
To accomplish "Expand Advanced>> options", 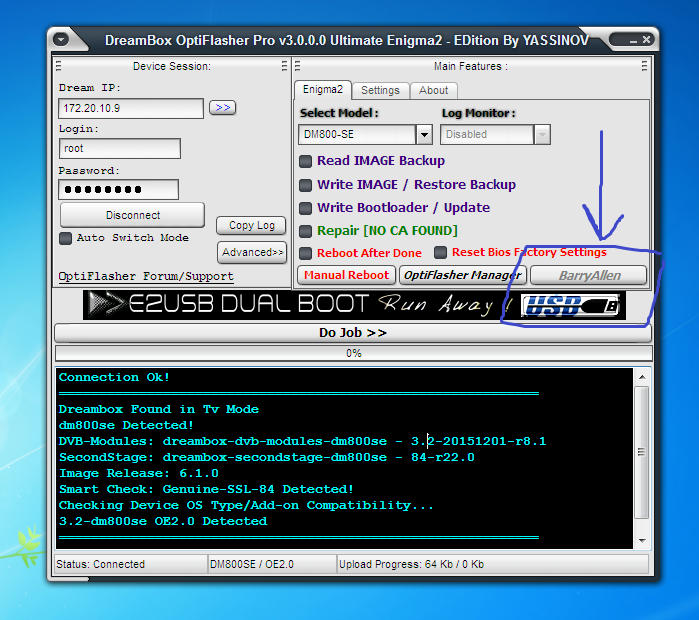I will (x=252, y=252).
